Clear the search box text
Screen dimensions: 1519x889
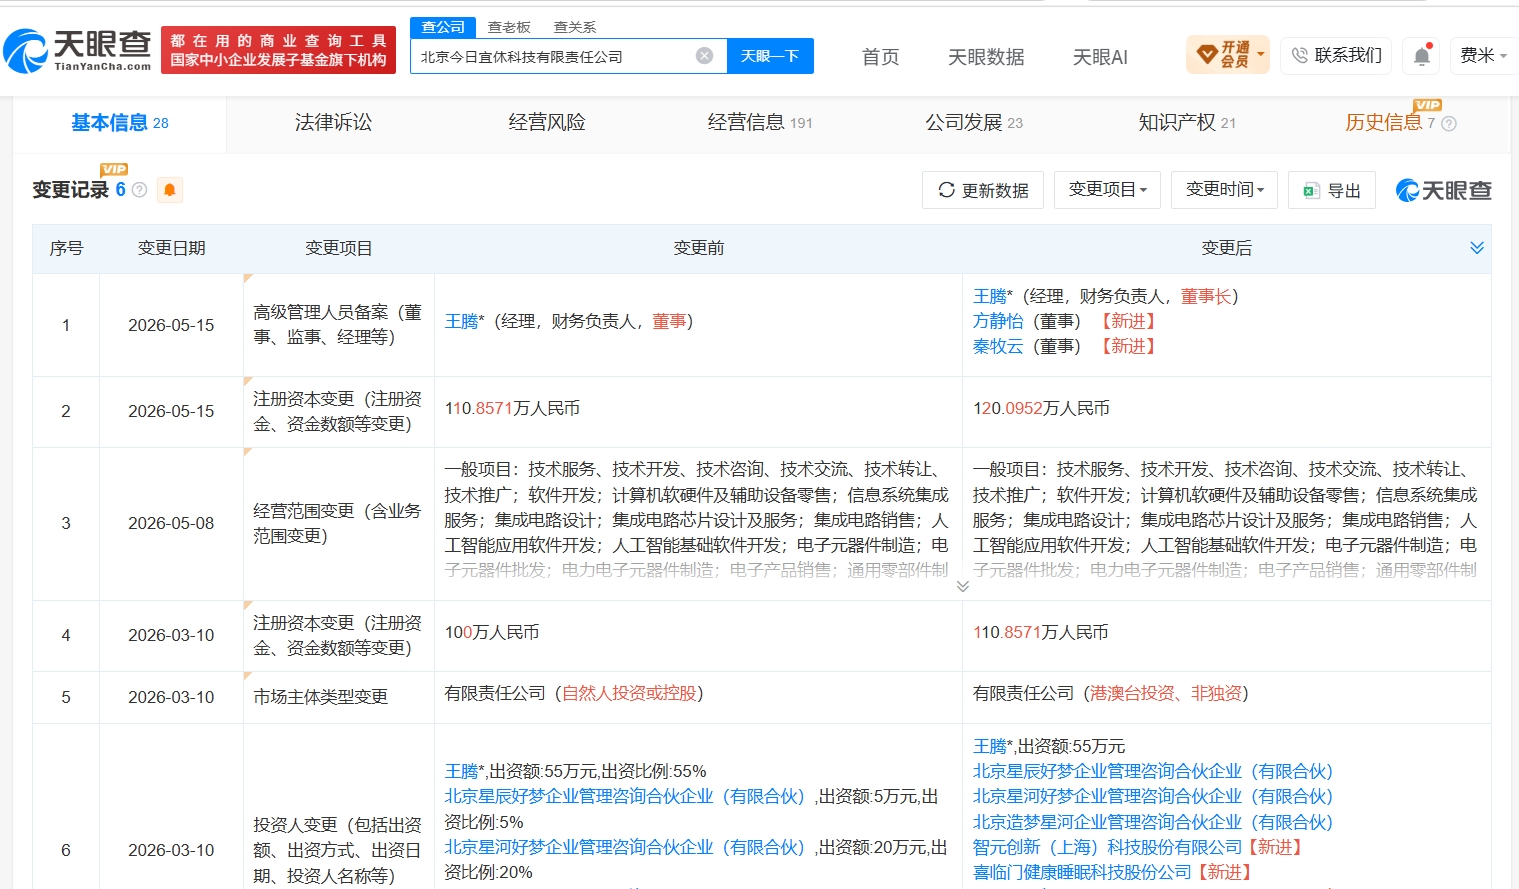point(704,56)
